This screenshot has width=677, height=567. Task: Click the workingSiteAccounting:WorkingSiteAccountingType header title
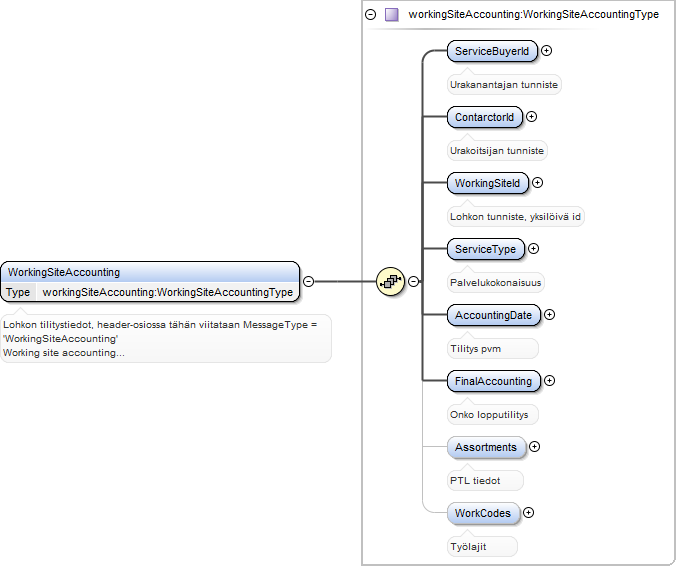(534, 14)
